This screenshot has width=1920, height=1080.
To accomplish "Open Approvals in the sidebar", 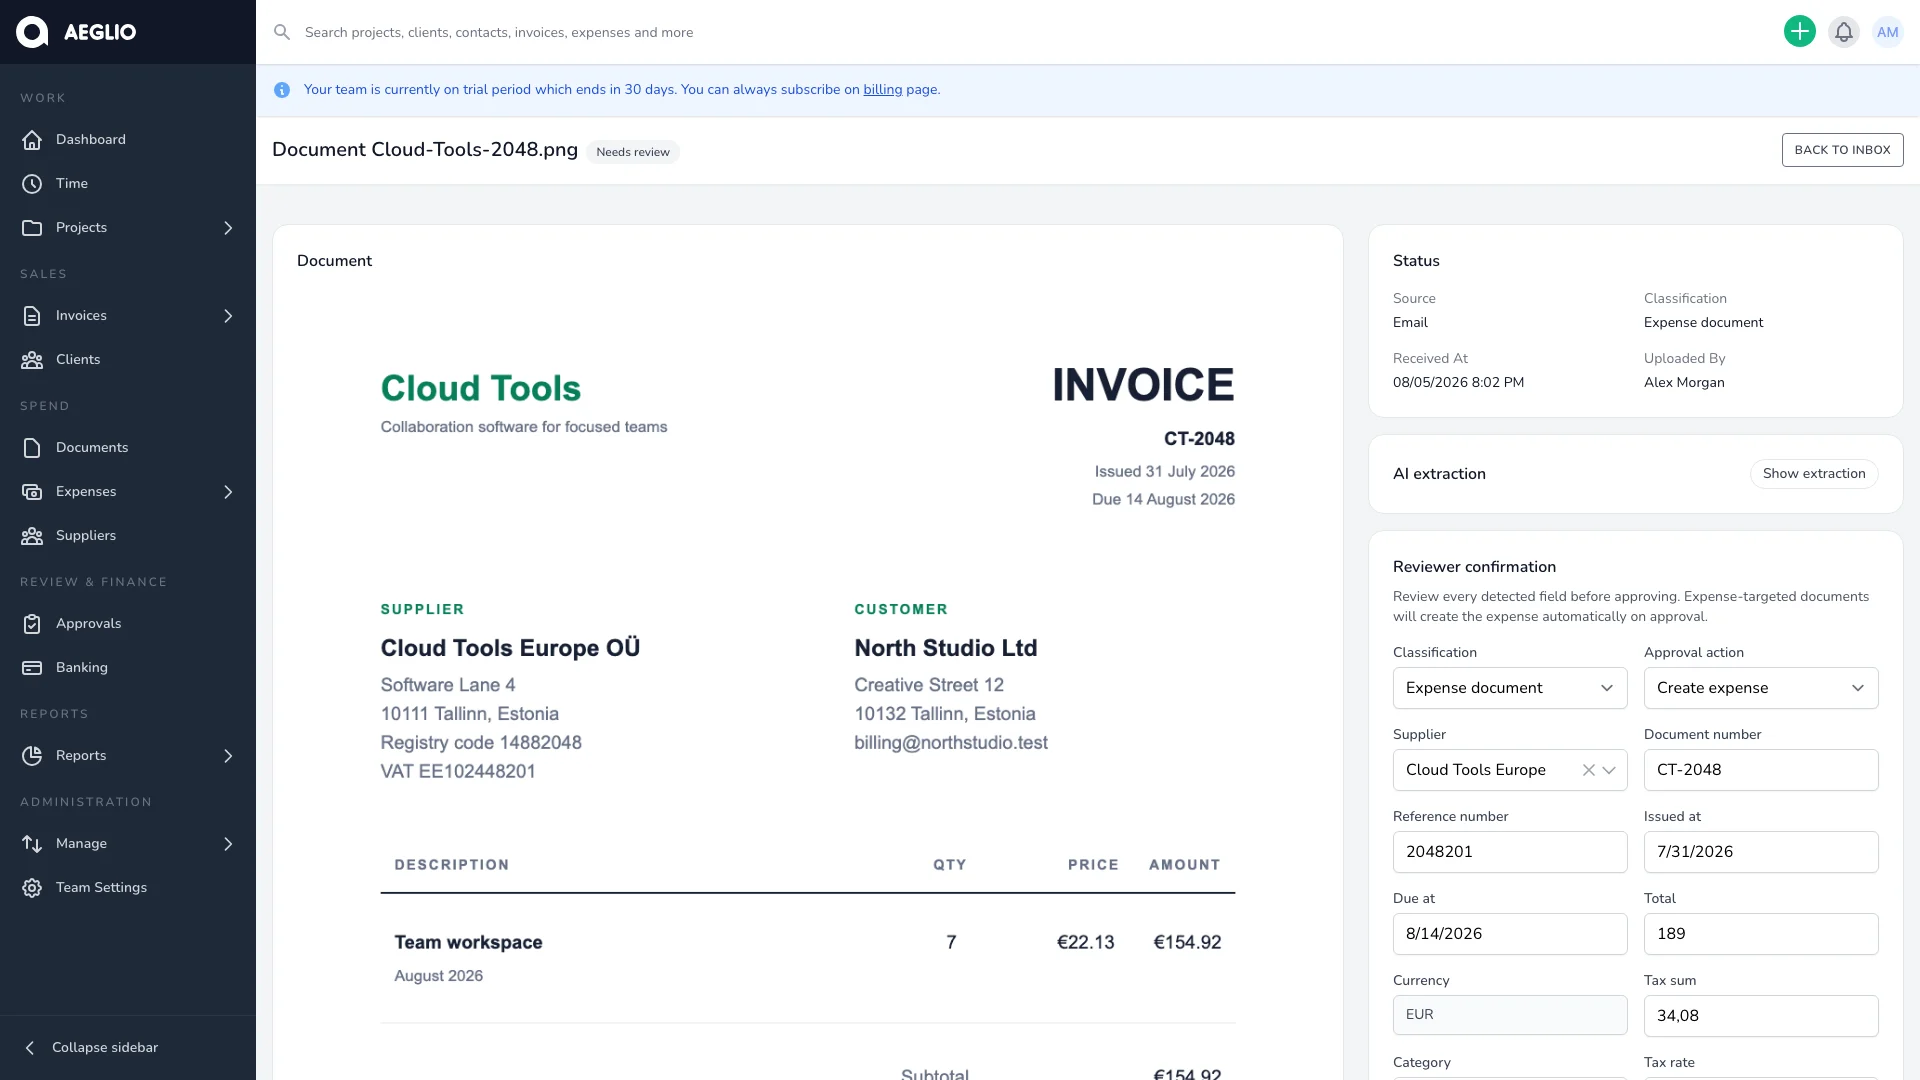I will [x=128, y=624].
